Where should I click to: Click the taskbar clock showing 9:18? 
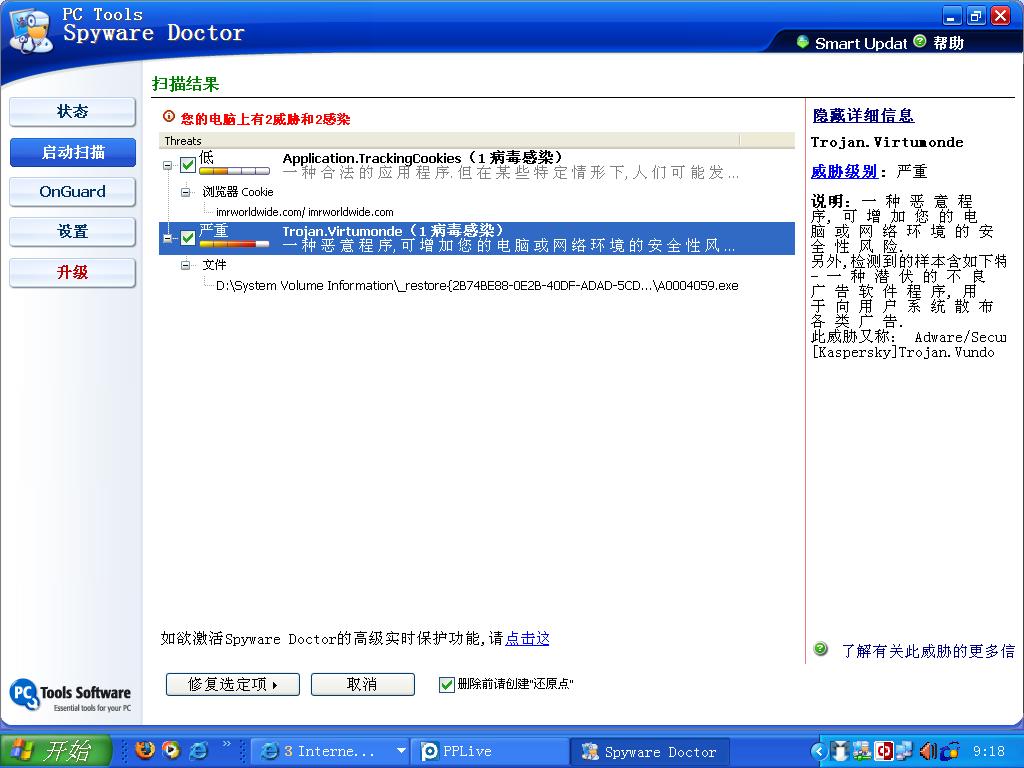989,752
